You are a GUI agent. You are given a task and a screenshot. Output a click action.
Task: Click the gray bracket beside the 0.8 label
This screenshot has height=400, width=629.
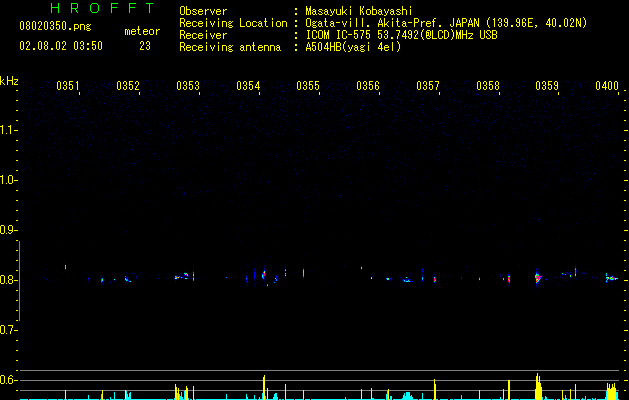click(20, 281)
